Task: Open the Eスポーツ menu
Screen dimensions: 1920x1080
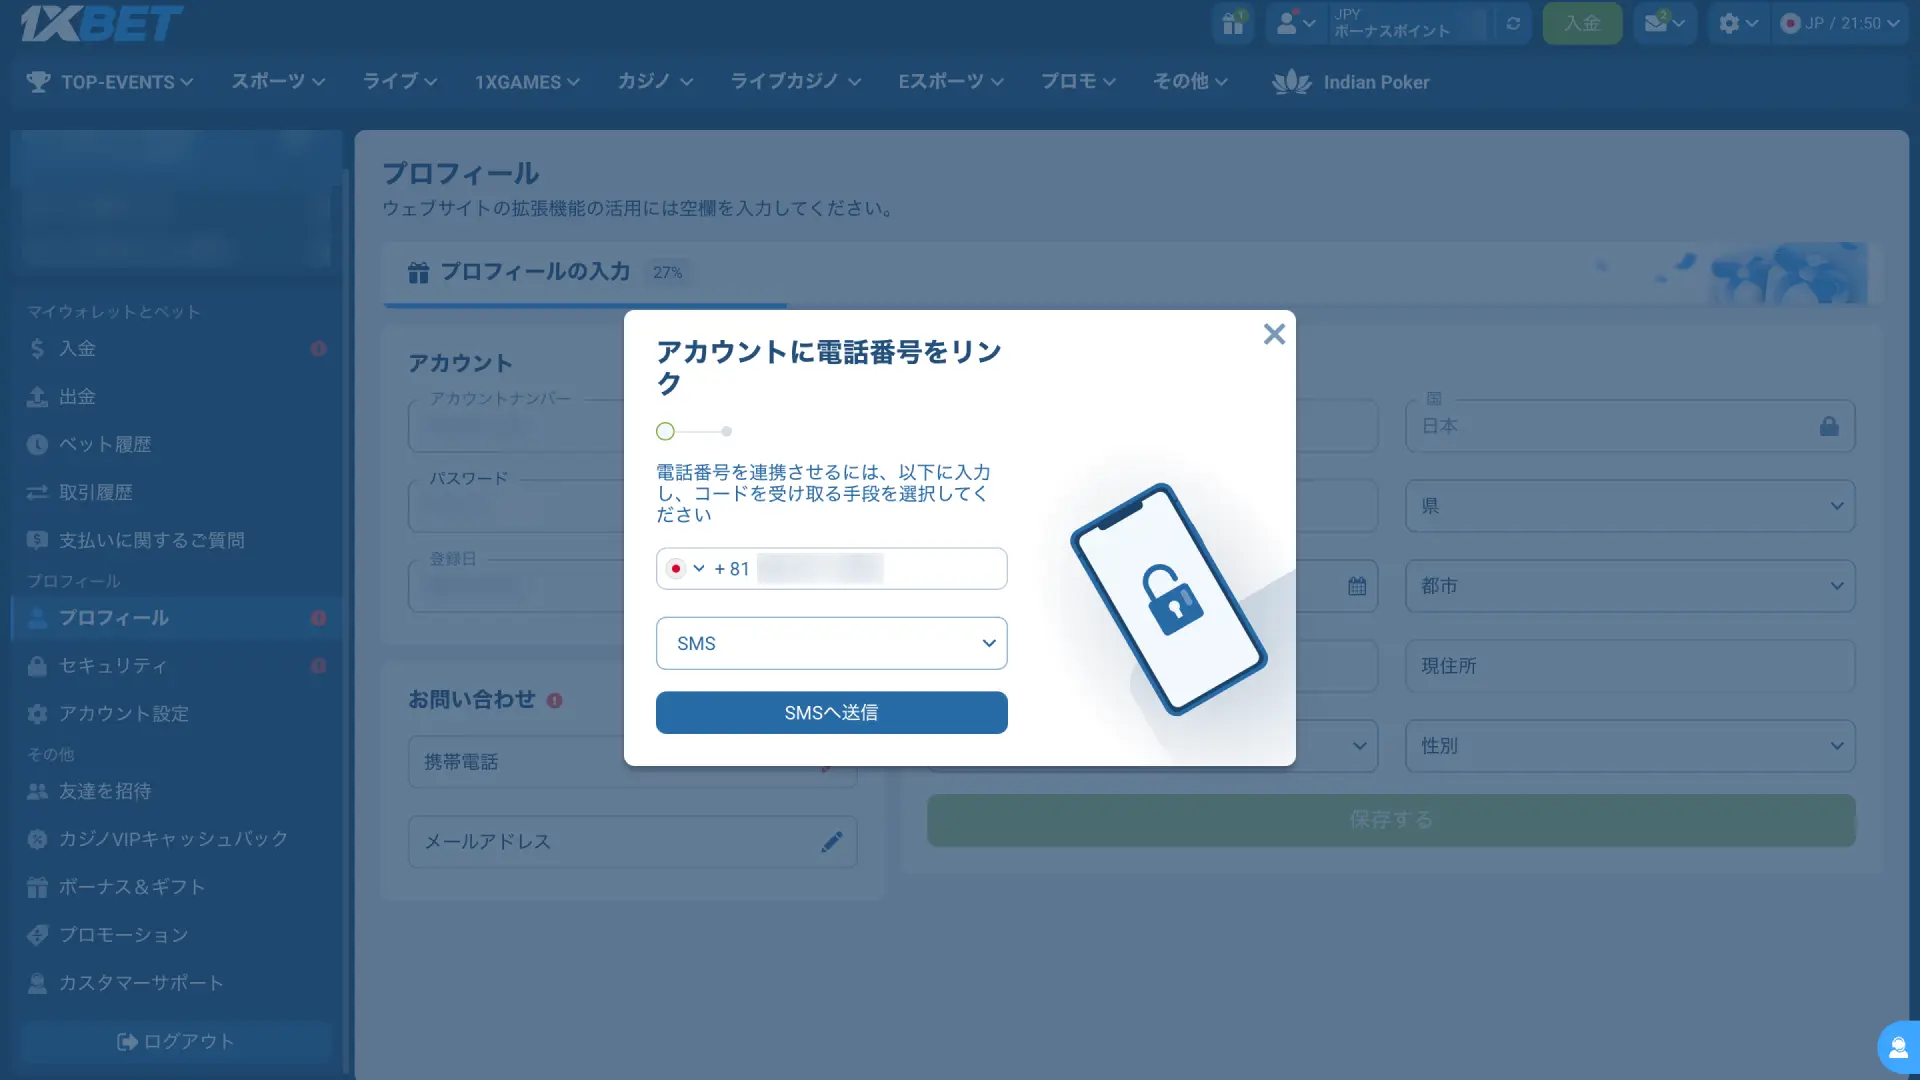Action: click(950, 82)
